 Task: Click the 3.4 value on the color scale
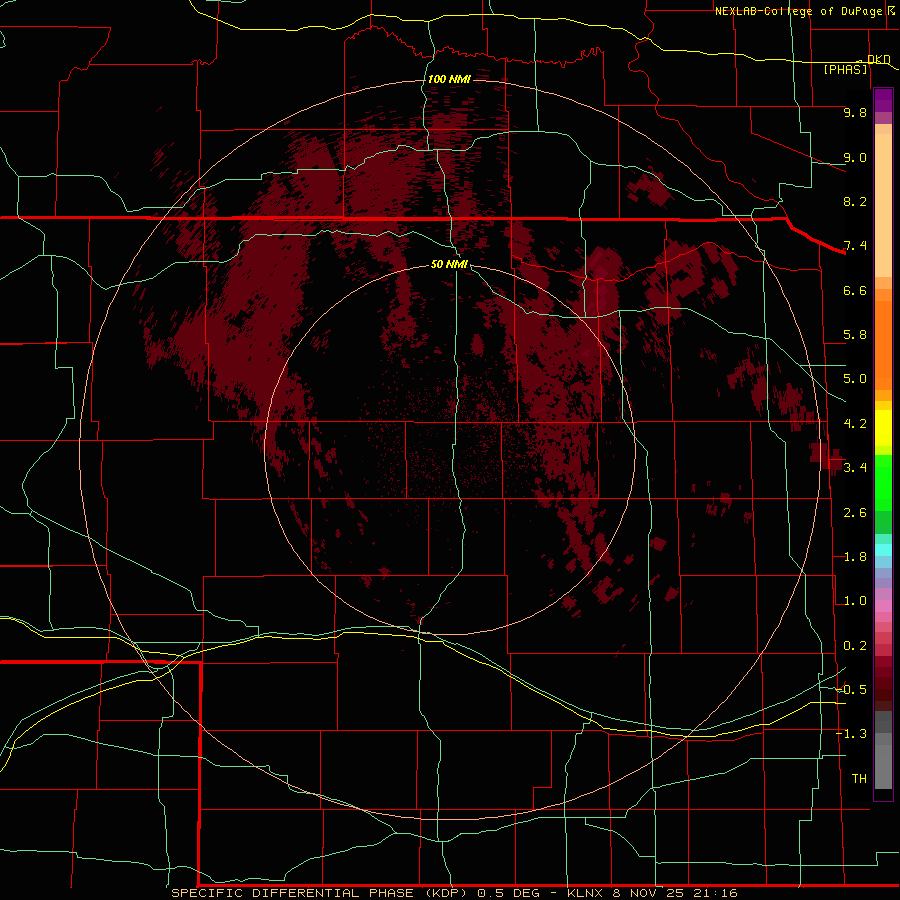pyautogui.click(x=855, y=468)
